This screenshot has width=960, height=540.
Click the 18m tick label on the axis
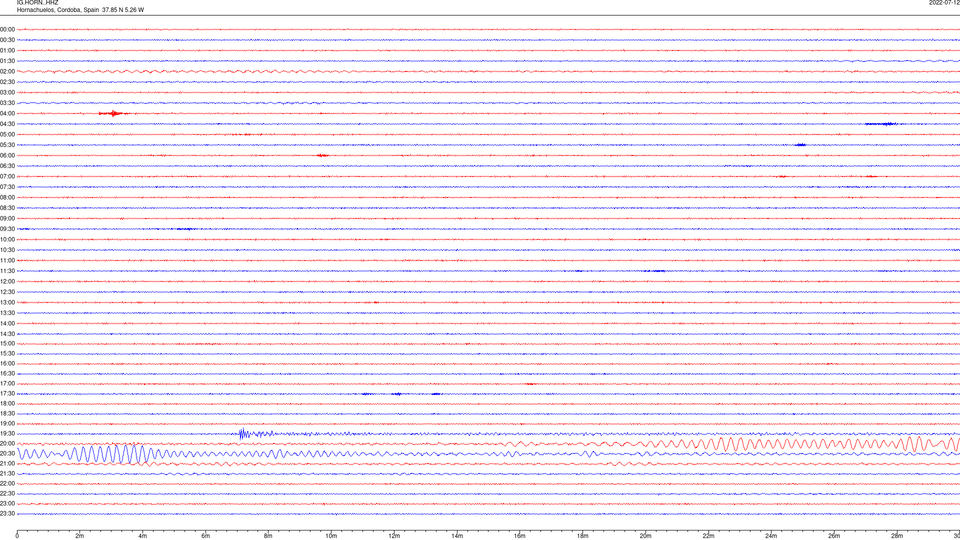pyautogui.click(x=583, y=536)
